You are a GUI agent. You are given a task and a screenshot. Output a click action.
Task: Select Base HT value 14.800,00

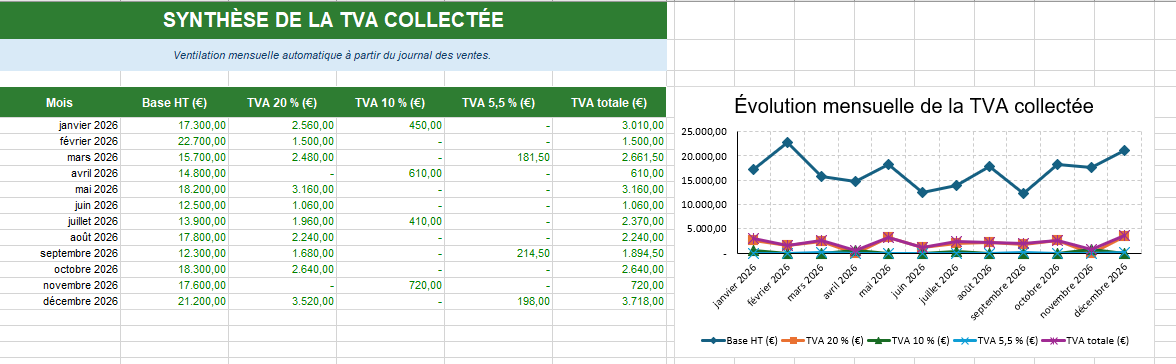174,173
